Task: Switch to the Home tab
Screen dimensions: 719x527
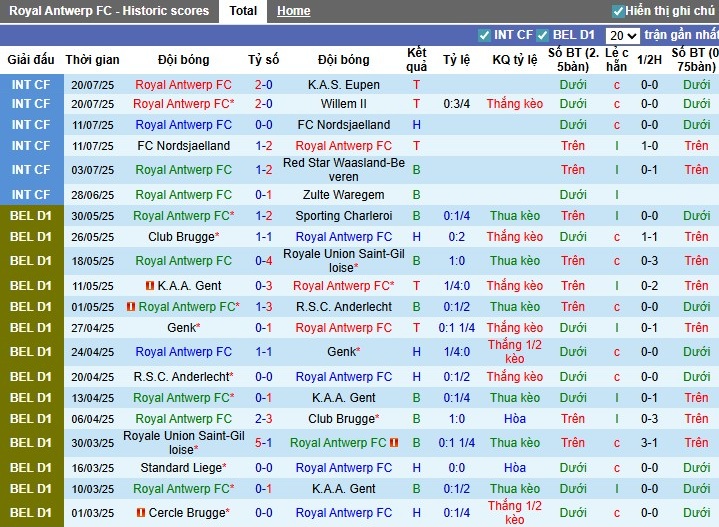Action: (x=293, y=11)
